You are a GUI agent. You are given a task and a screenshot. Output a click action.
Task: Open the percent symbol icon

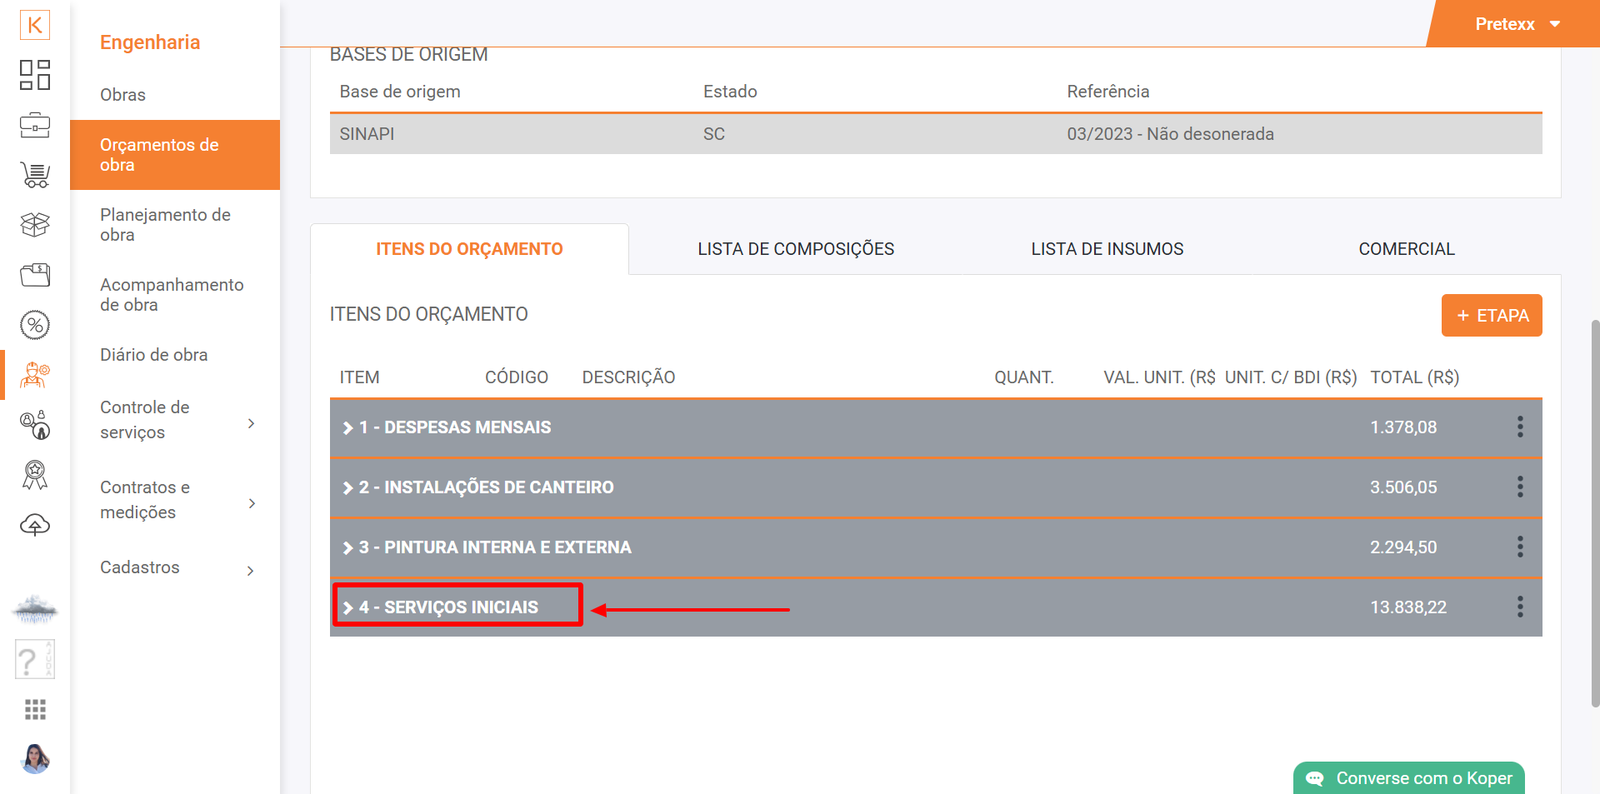coord(35,325)
